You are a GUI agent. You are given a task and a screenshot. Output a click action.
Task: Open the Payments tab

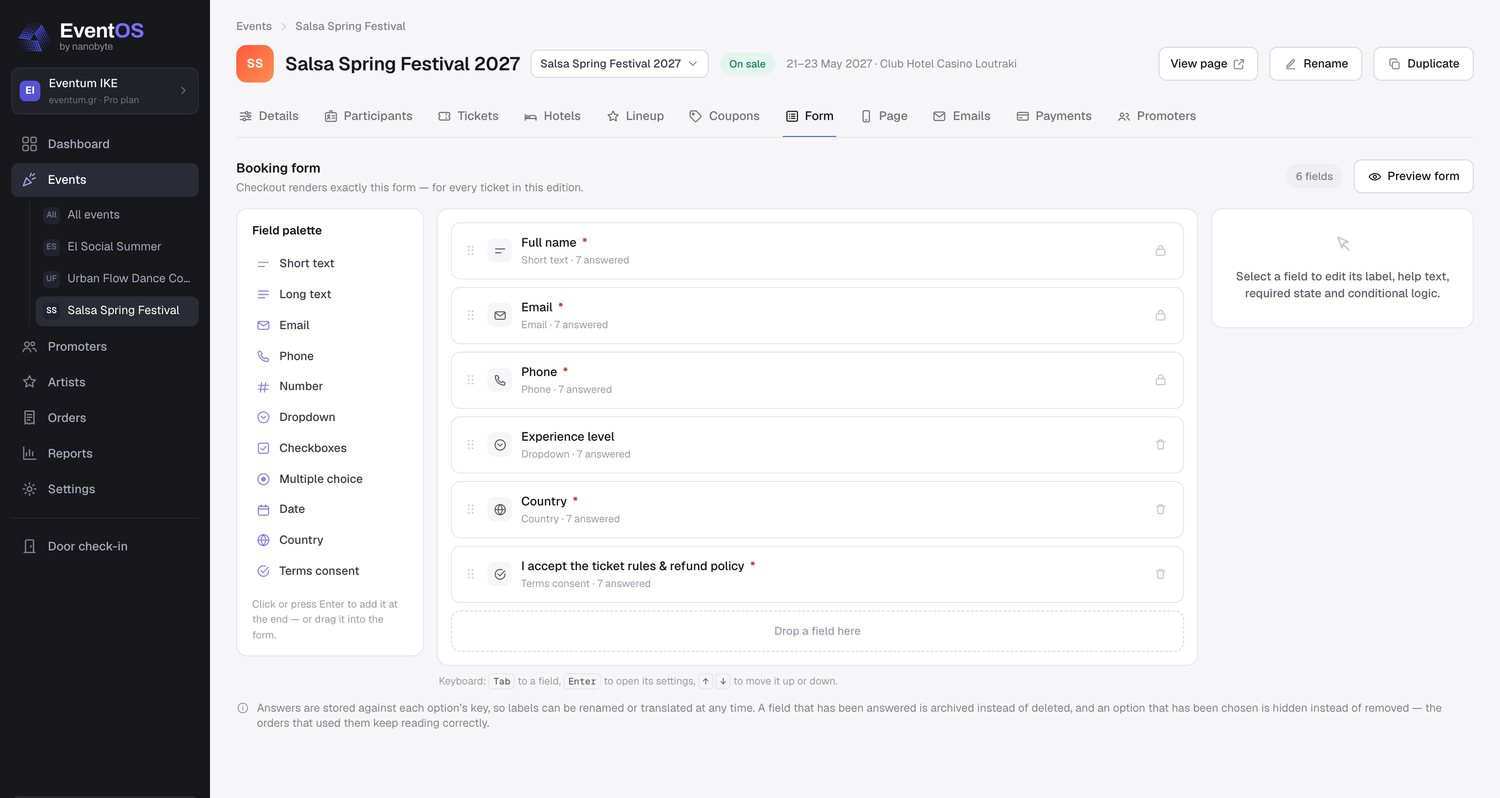tap(1053, 116)
